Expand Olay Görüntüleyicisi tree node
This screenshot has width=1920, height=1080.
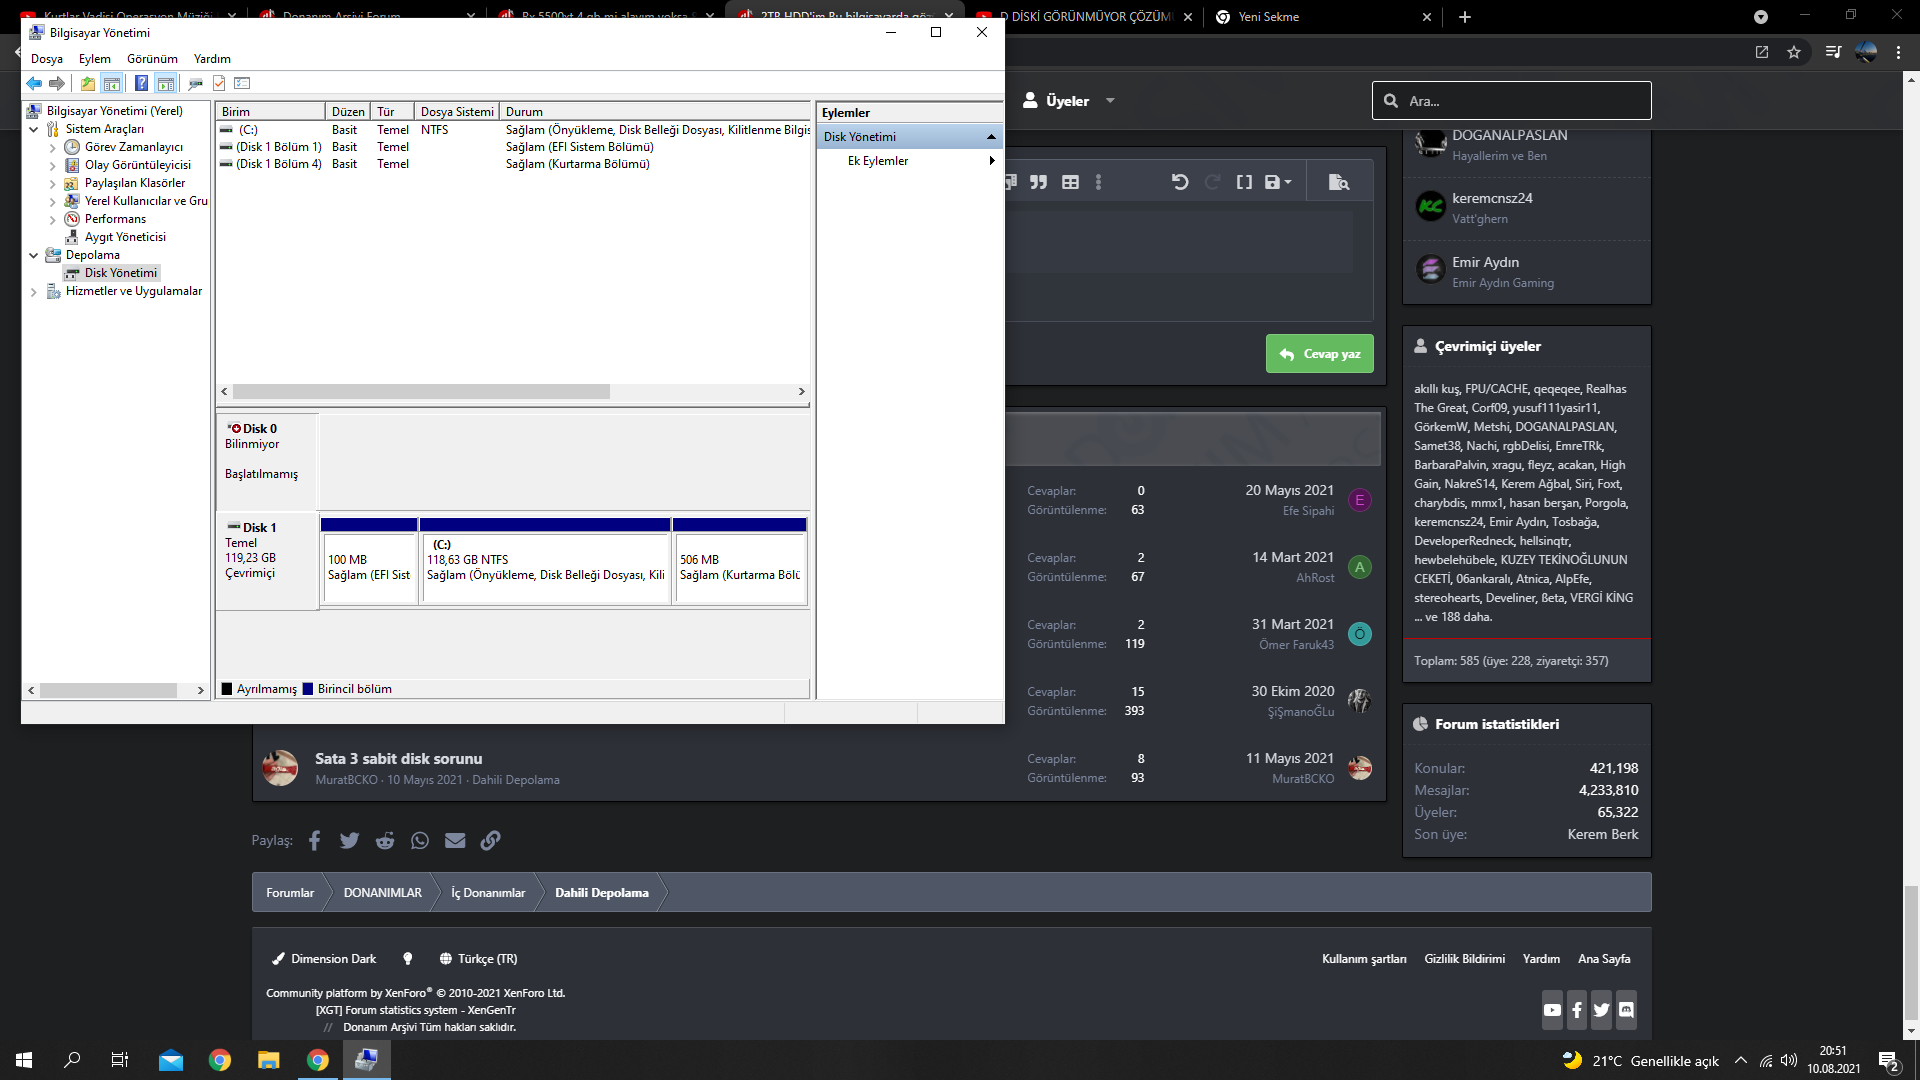pyautogui.click(x=52, y=165)
